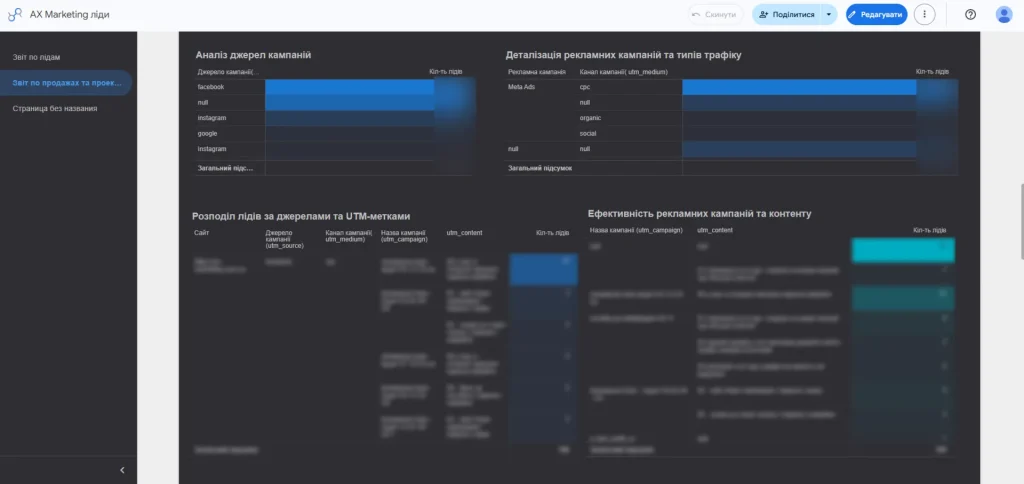
Task: Expand the share dropdown arrow
Action: [x=829, y=14]
